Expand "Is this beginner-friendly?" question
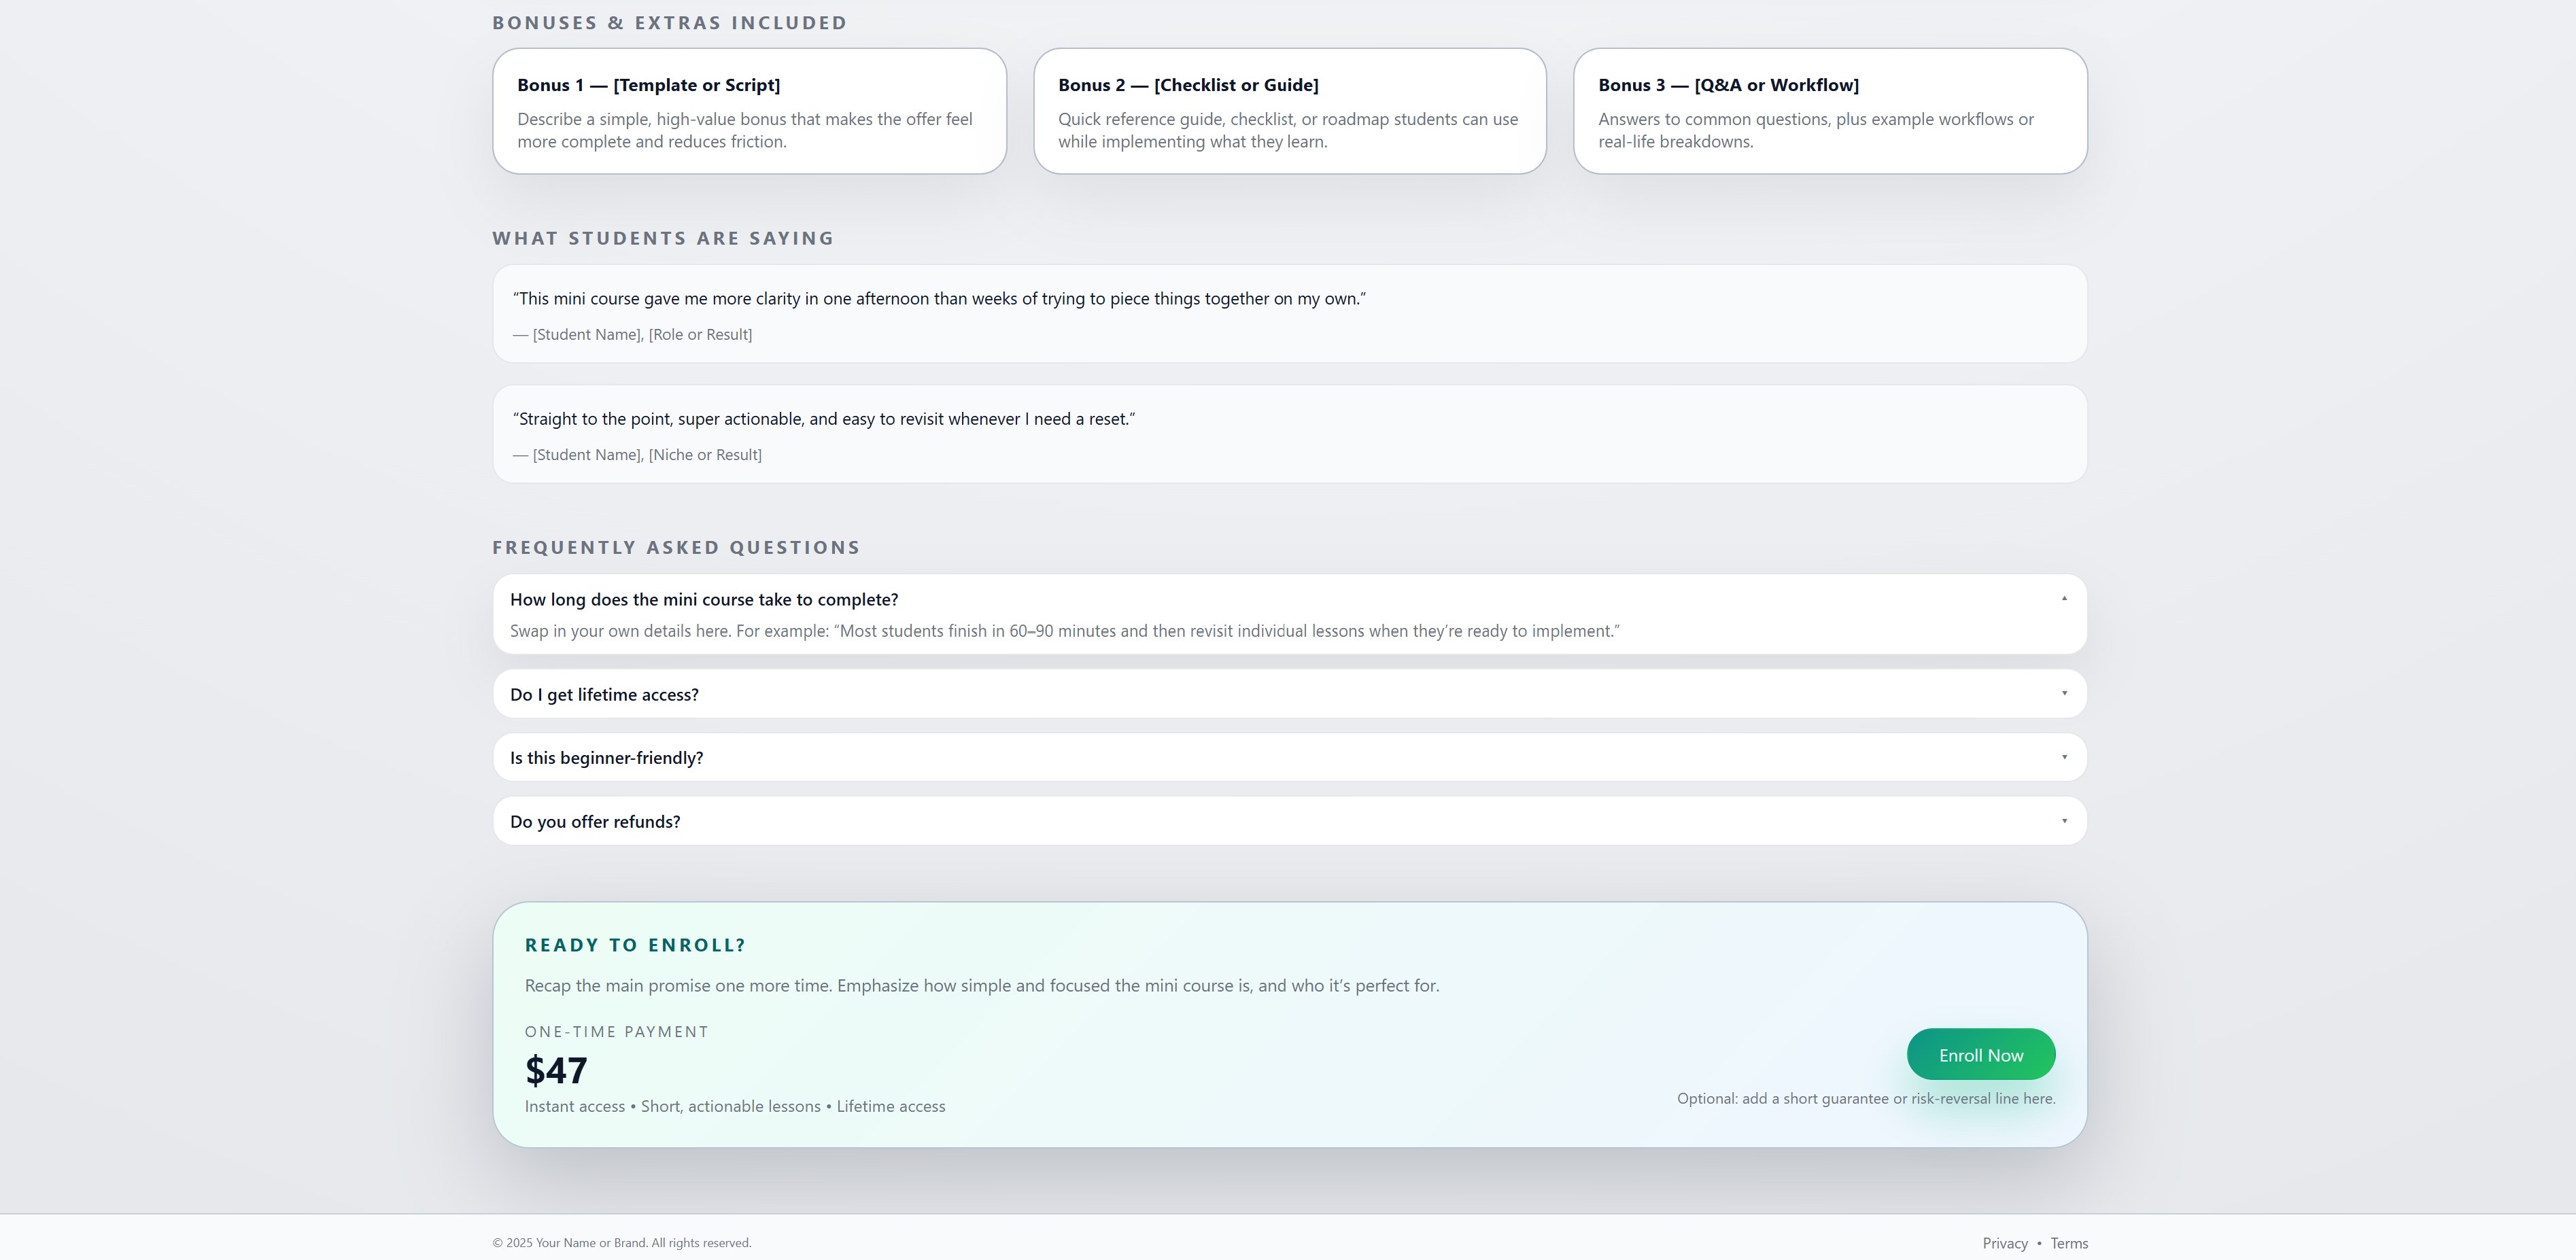This screenshot has height=1260, width=2576. [x=606, y=758]
